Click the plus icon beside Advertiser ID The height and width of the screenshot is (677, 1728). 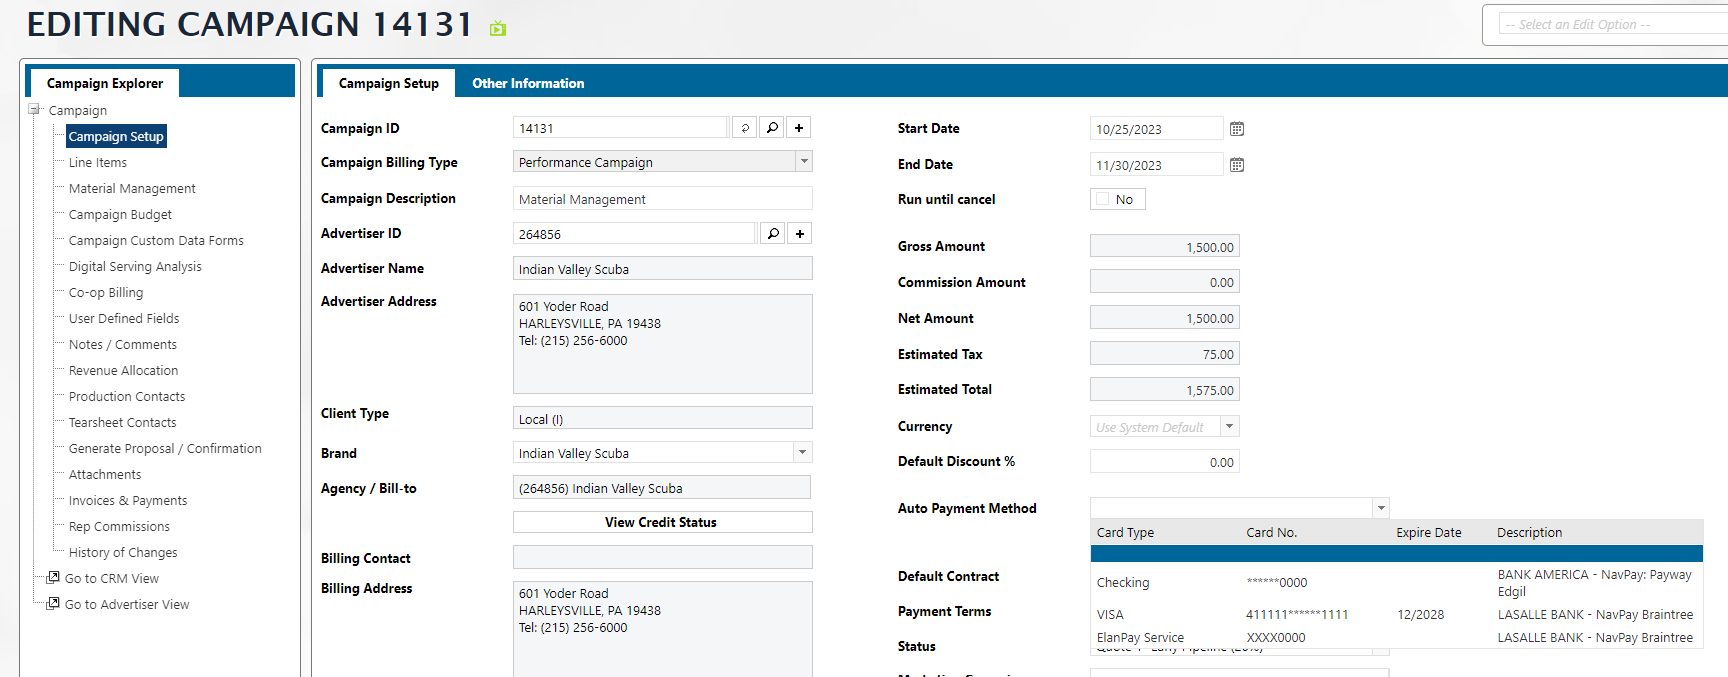point(800,234)
